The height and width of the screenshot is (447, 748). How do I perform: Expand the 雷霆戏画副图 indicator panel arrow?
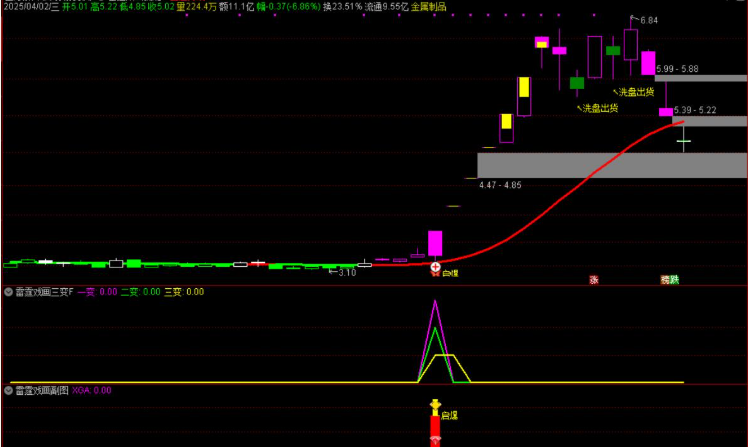(x=8, y=390)
